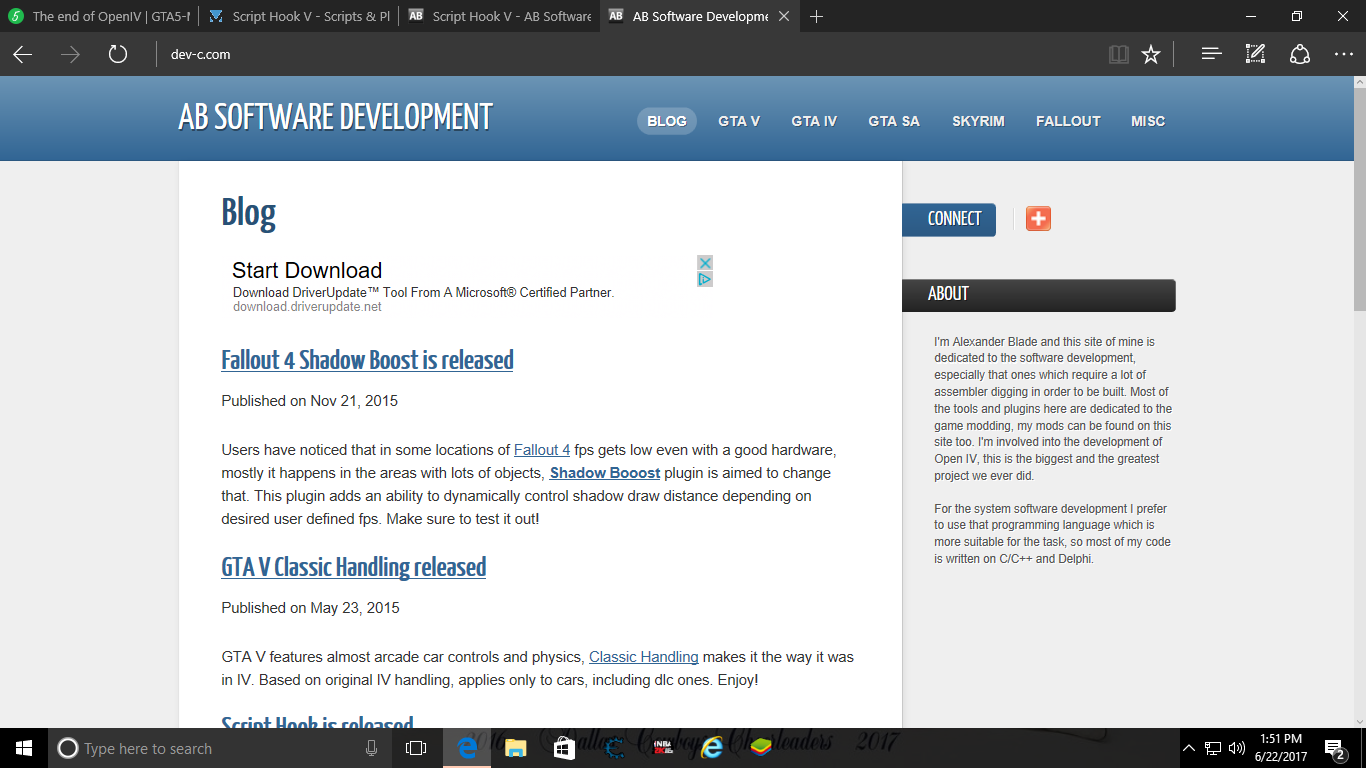The width and height of the screenshot is (1366, 768).
Task: Open Edge More actions ellipsis menu
Action: (x=1343, y=54)
